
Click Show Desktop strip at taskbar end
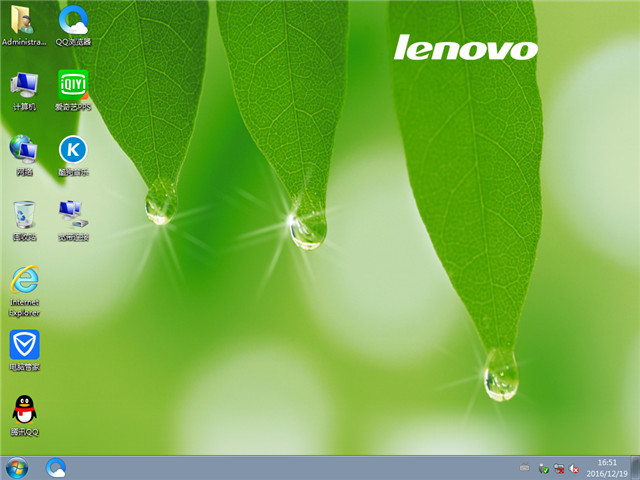click(636, 467)
